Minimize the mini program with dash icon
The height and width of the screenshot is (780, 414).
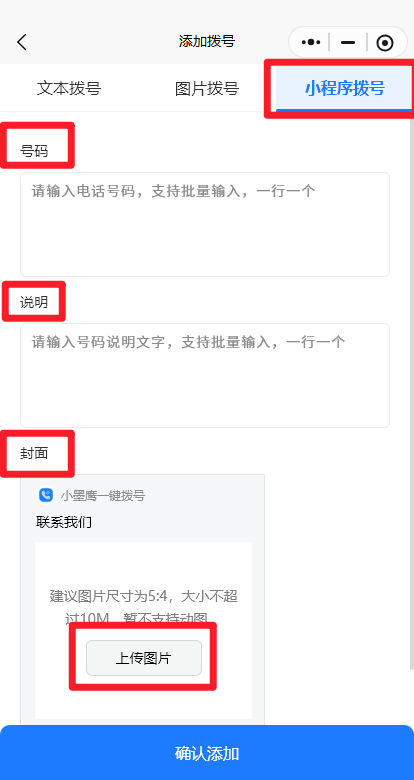point(348,43)
